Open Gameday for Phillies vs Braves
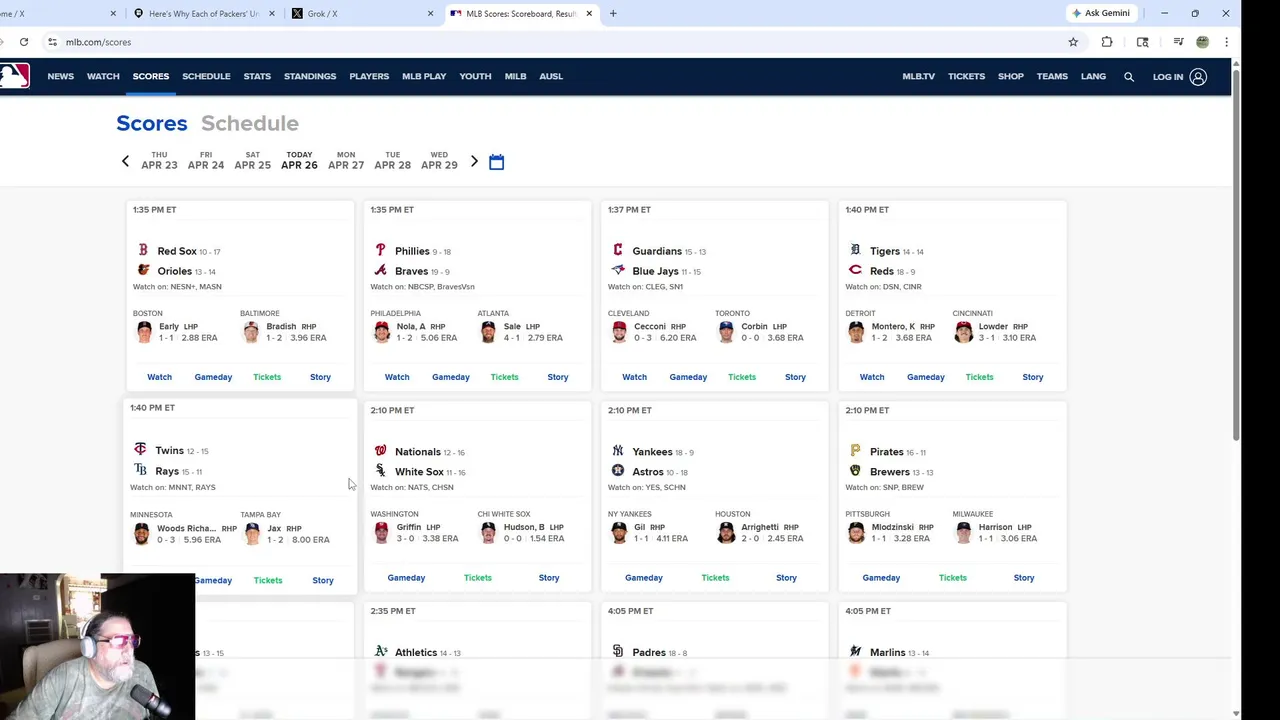Viewport: 1280px width, 720px height. click(x=451, y=377)
